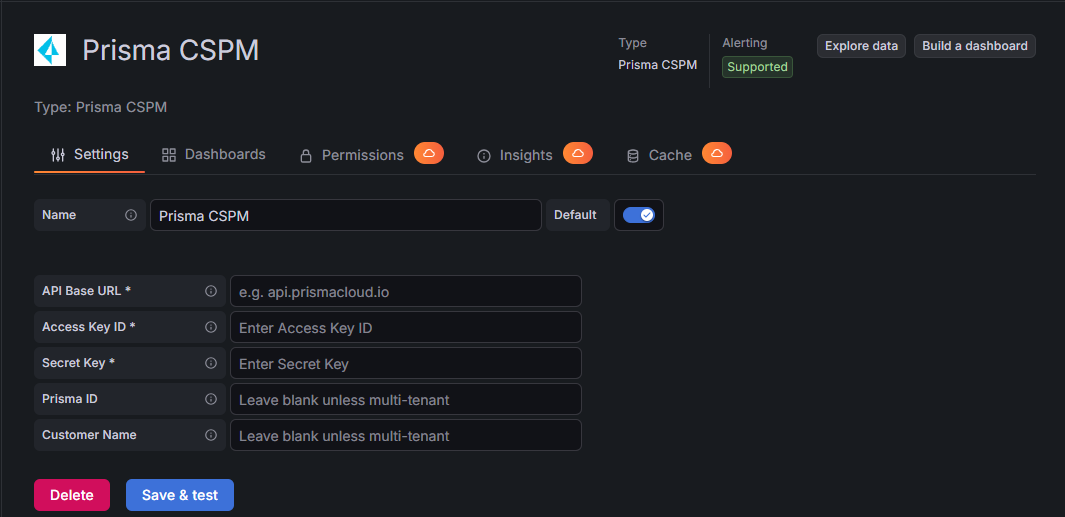Click the Prisma CSPM page title
The width and height of the screenshot is (1065, 517).
tap(170, 51)
